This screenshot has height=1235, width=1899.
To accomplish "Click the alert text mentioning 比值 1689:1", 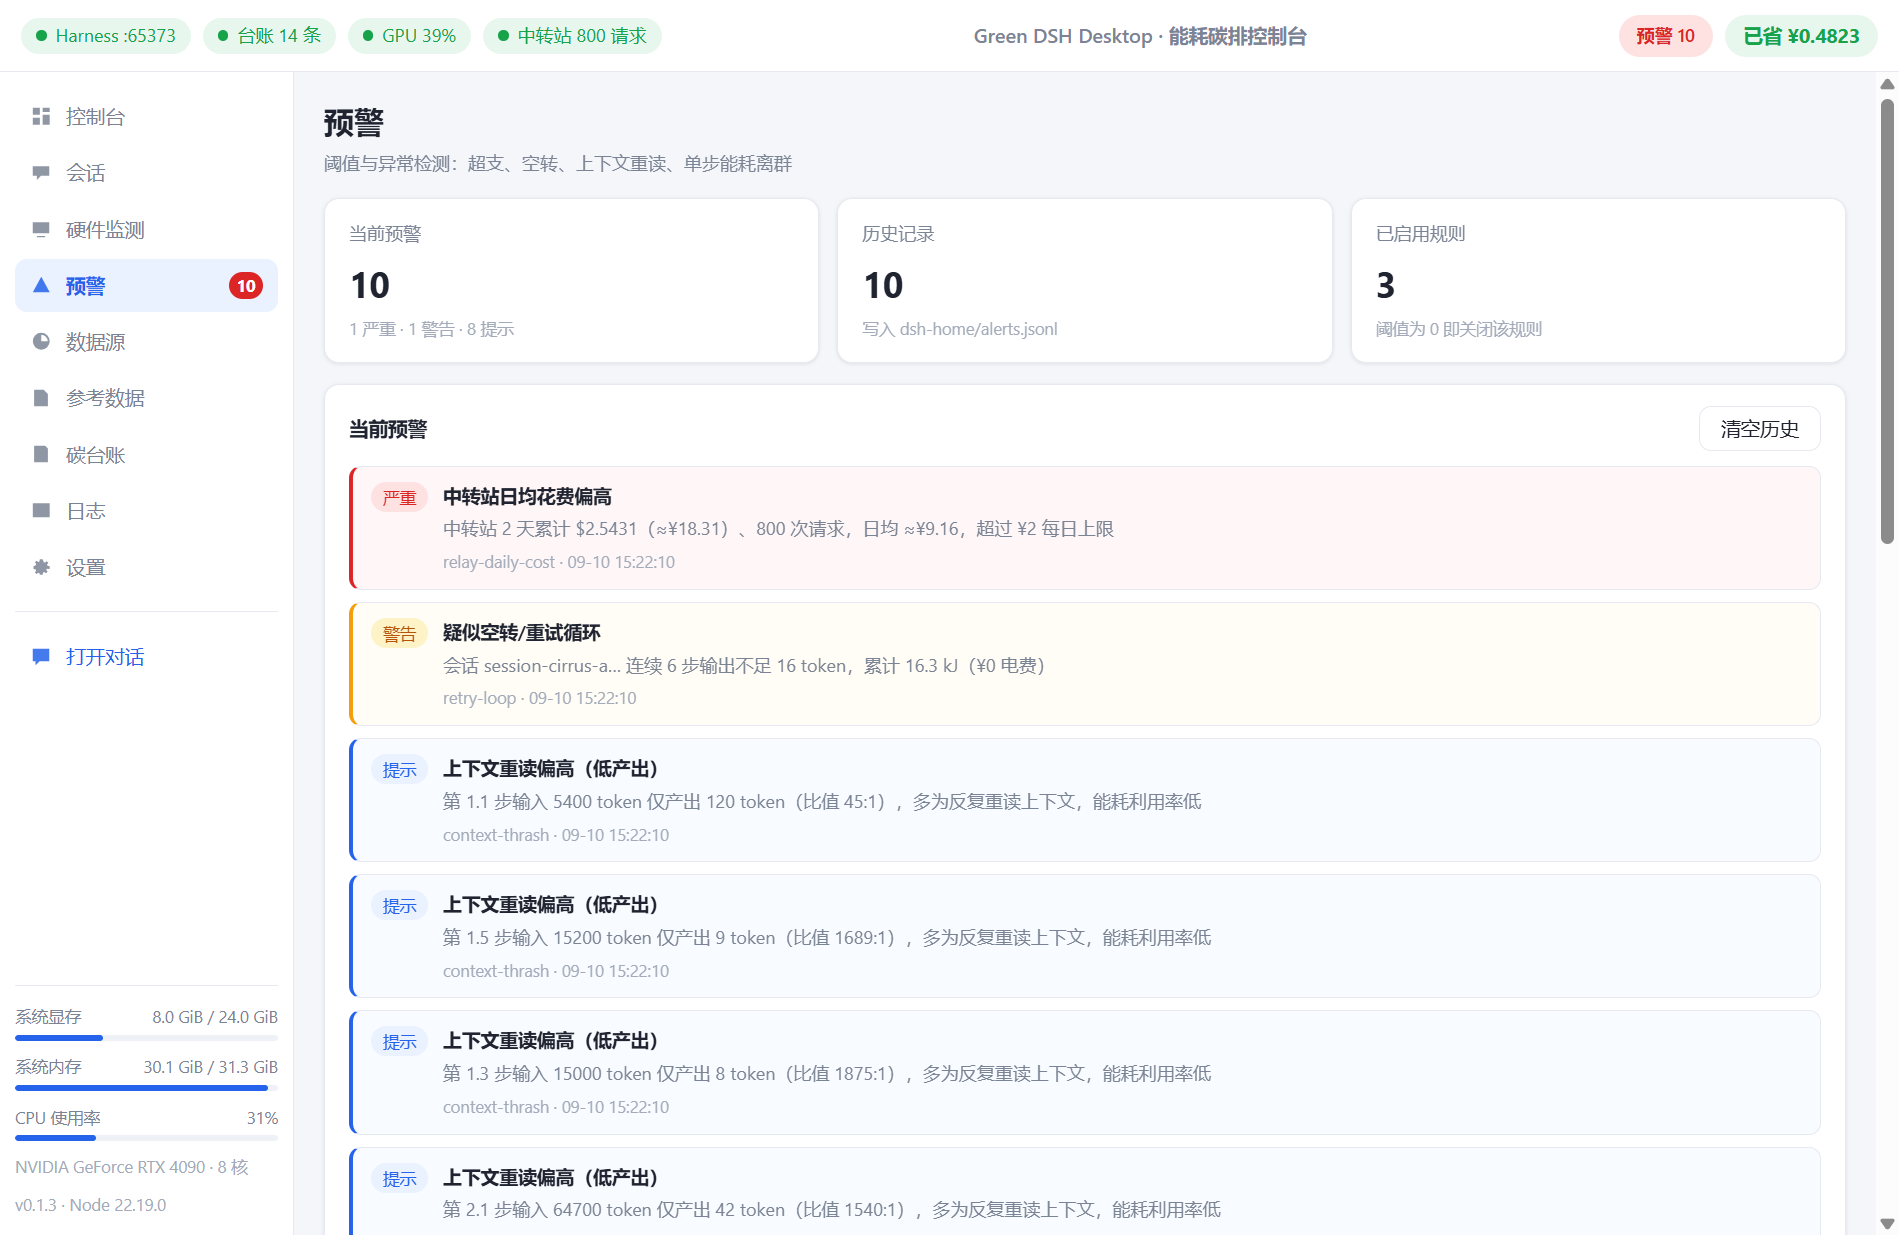I will [827, 938].
